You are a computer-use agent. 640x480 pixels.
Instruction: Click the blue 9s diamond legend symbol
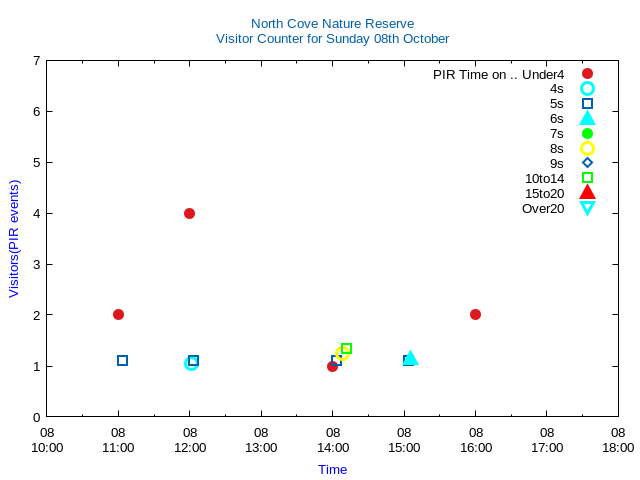pyautogui.click(x=587, y=163)
